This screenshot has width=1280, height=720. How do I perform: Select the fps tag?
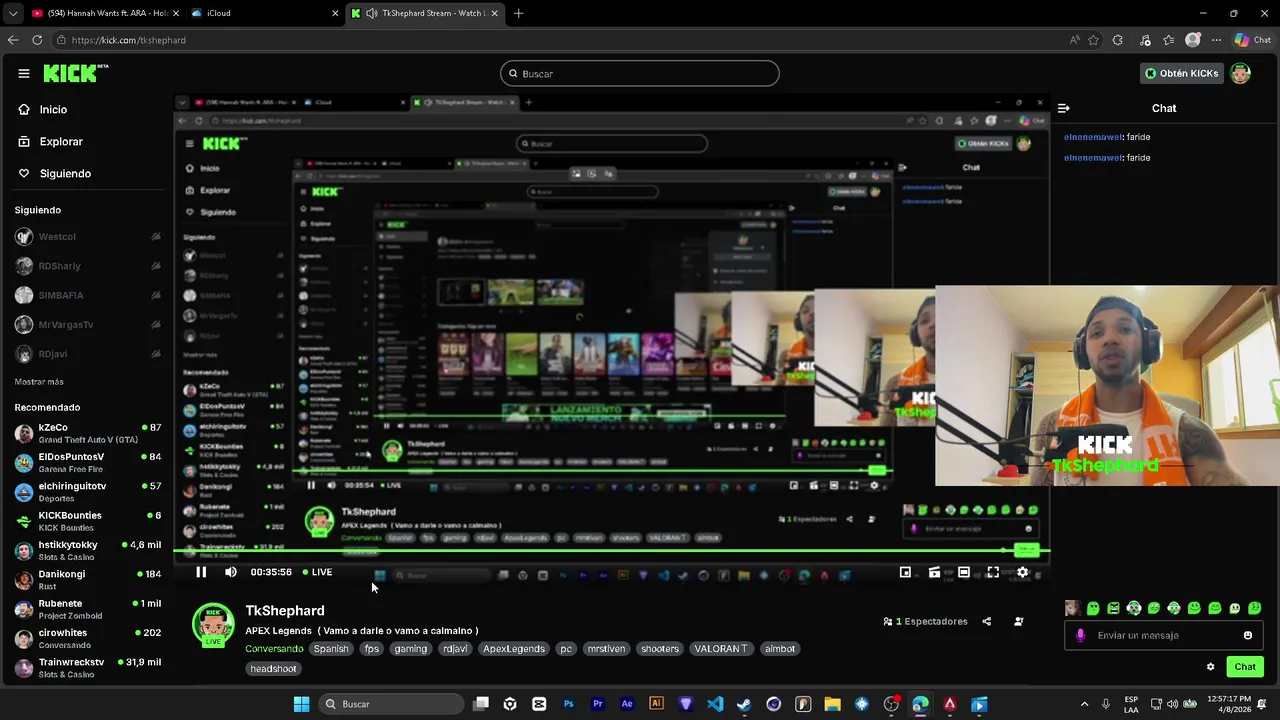[372, 649]
